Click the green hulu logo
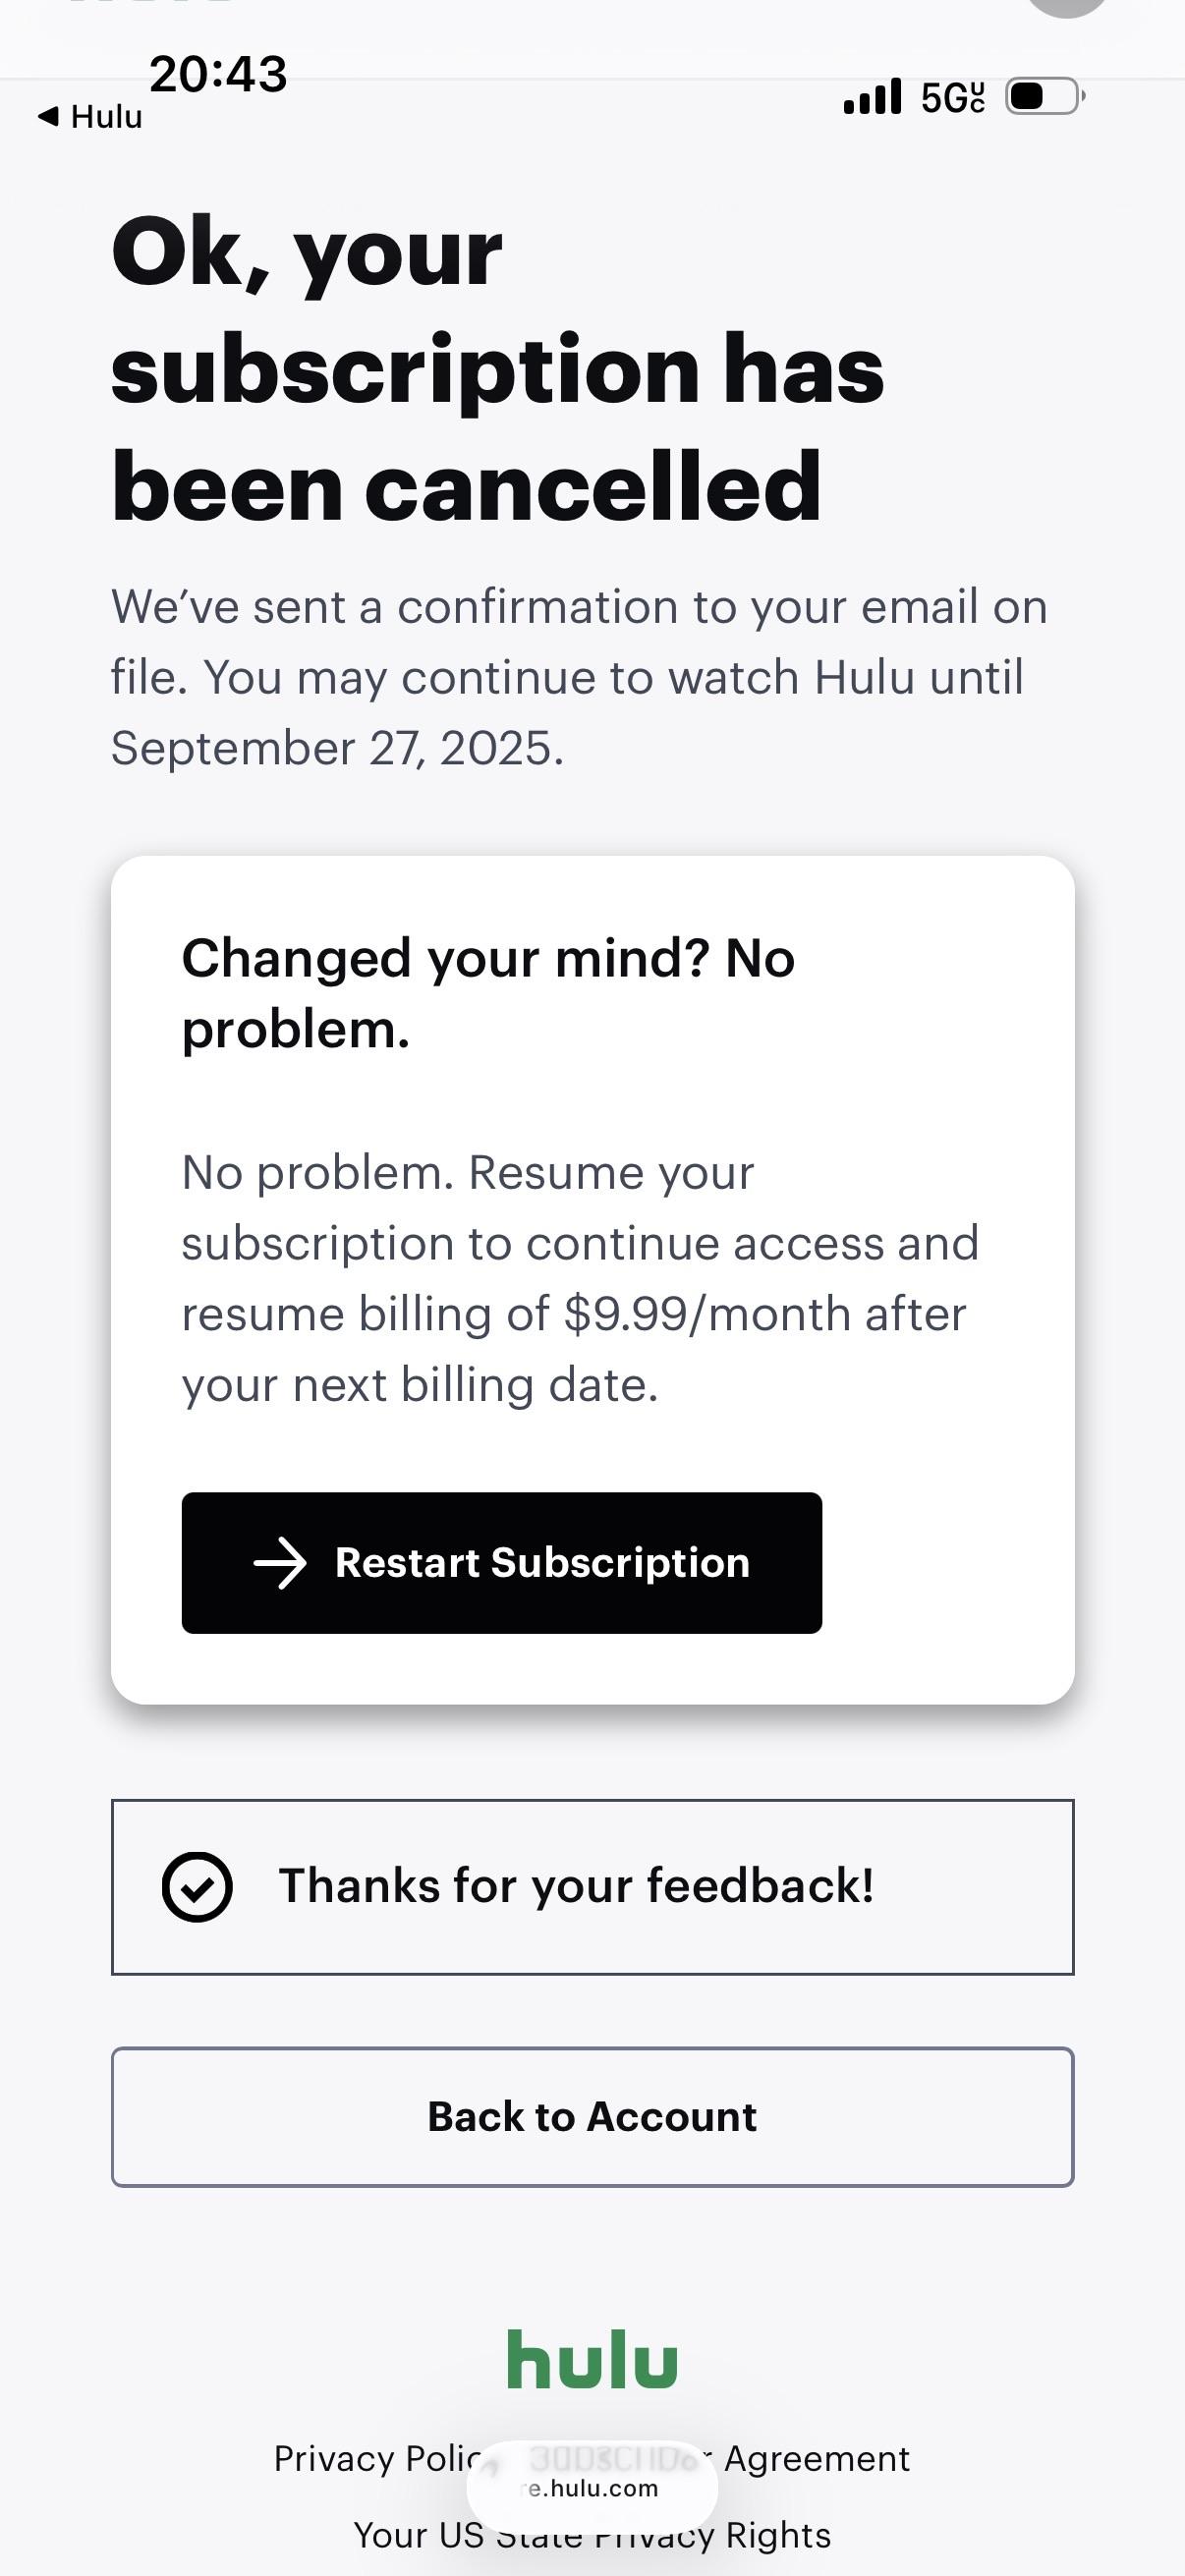Viewport: 1185px width, 2576px height. point(592,2360)
